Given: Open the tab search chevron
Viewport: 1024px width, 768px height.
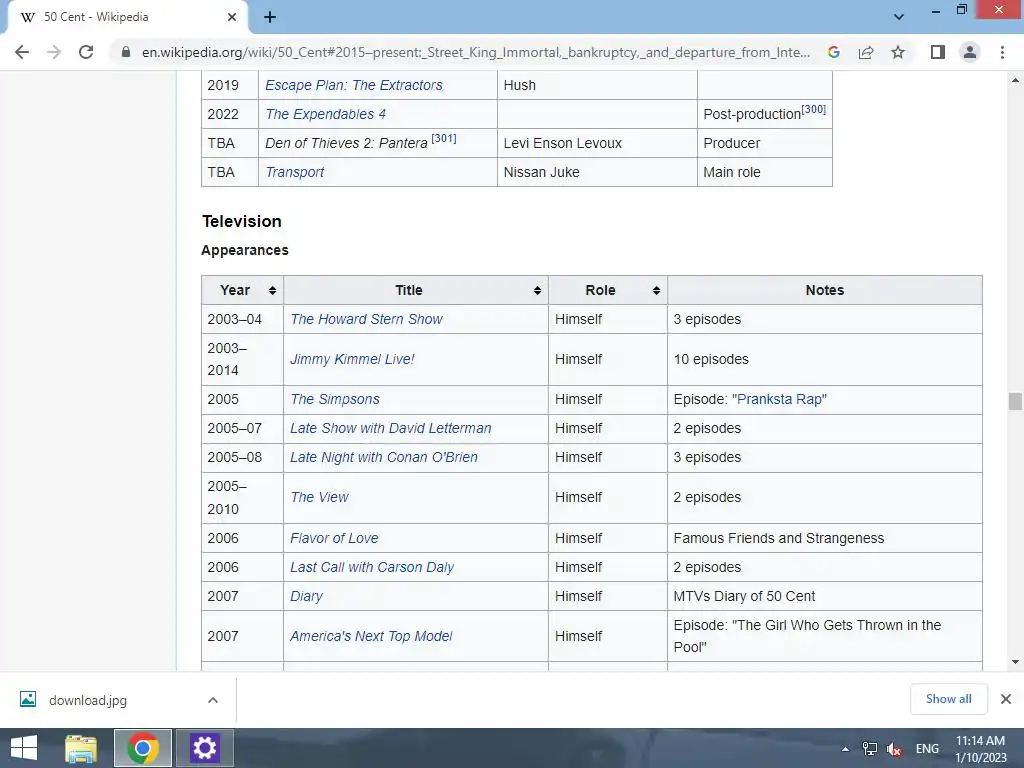Looking at the screenshot, I should click(x=899, y=17).
